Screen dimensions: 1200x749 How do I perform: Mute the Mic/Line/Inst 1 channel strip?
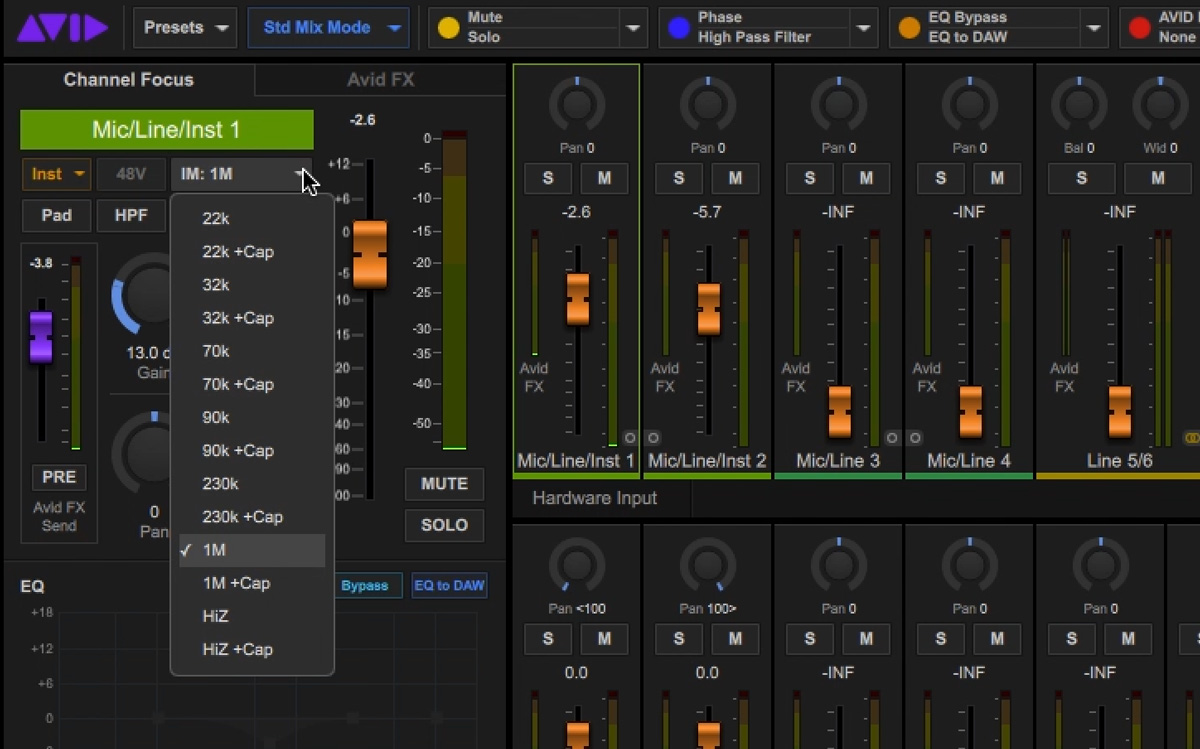point(604,178)
